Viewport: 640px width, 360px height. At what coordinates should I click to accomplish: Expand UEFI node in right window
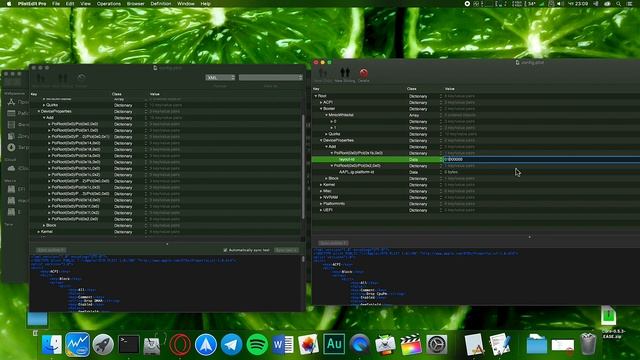tap(321, 210)
